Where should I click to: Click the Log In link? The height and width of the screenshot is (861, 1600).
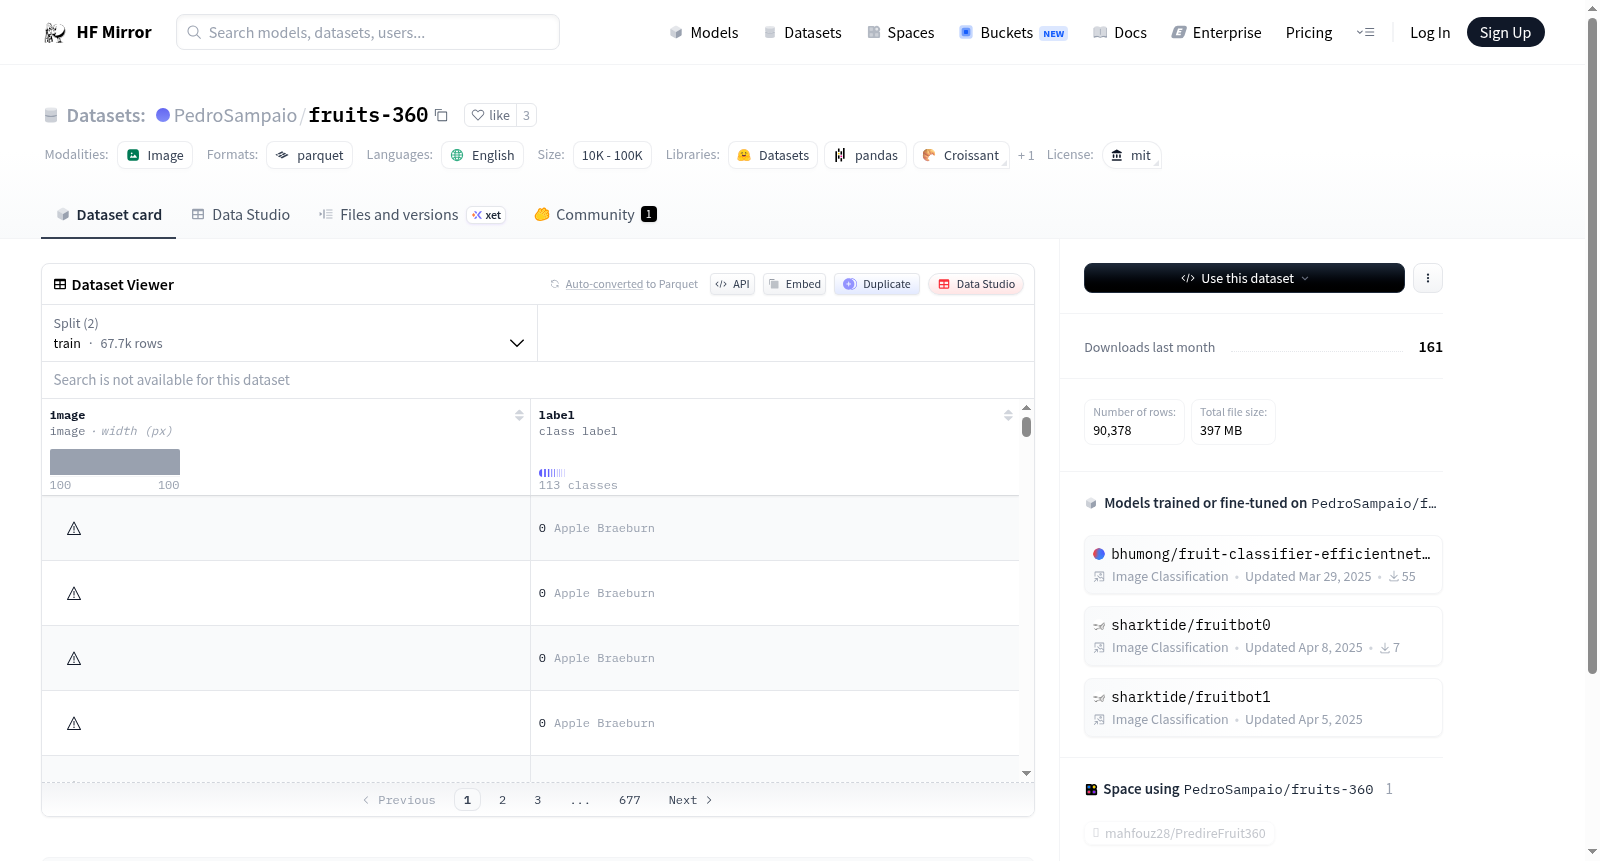click(x=1430, y=33)
